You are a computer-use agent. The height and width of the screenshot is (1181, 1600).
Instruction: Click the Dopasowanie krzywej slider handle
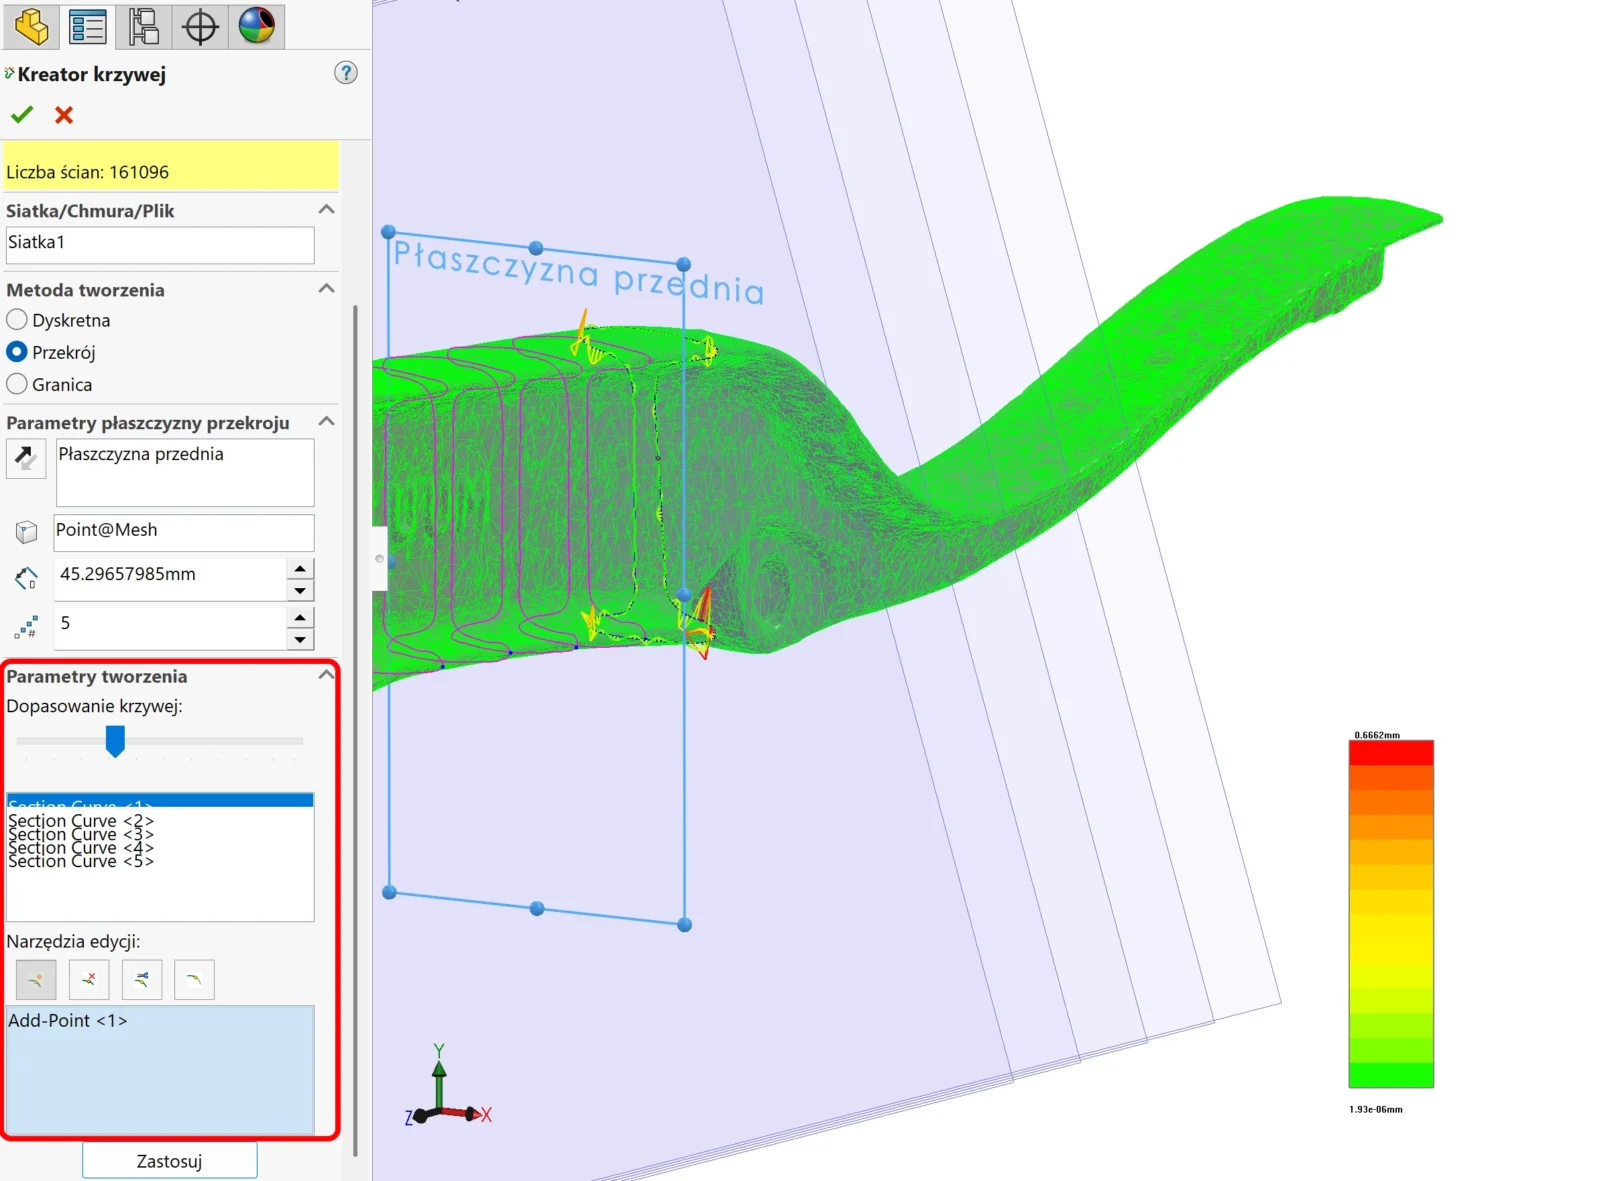115,741
